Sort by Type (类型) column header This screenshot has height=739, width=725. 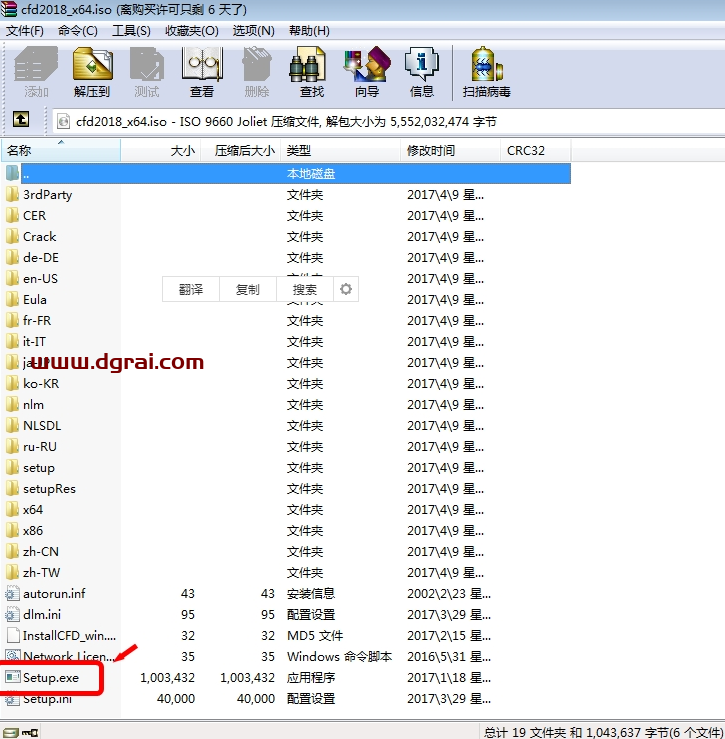click(x=341, y=150)
